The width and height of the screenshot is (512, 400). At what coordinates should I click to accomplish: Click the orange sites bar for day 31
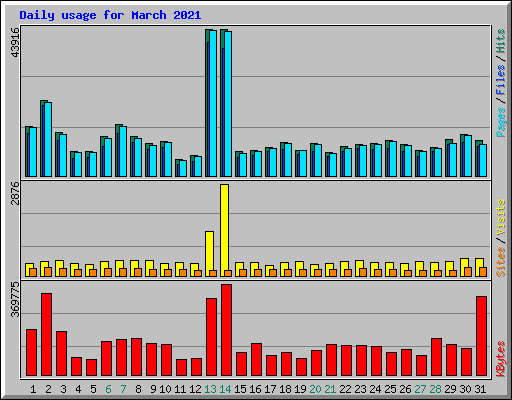tap(483, 272)
